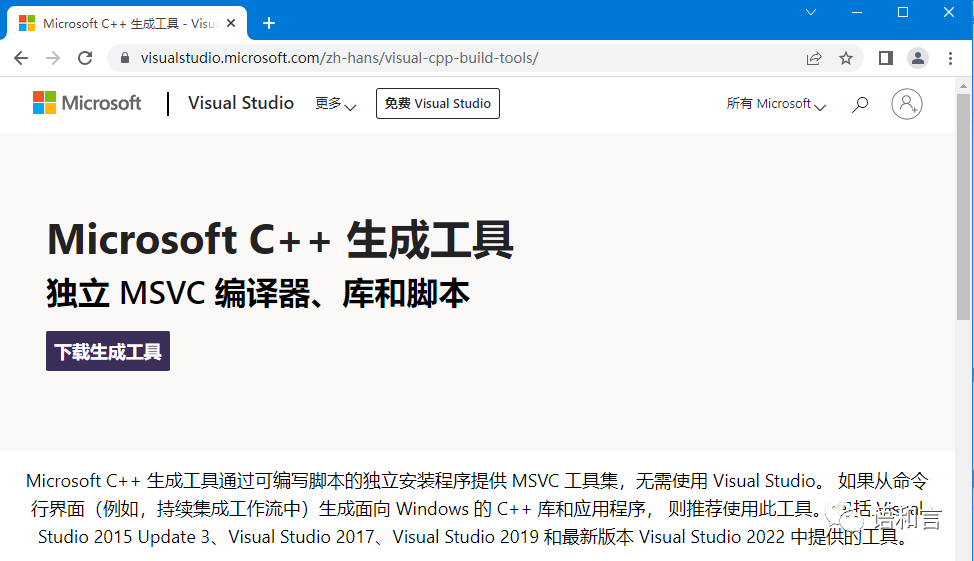Bookmark this page with star icon
Viewport: 974px width, 561px height.
coord(845,58)
